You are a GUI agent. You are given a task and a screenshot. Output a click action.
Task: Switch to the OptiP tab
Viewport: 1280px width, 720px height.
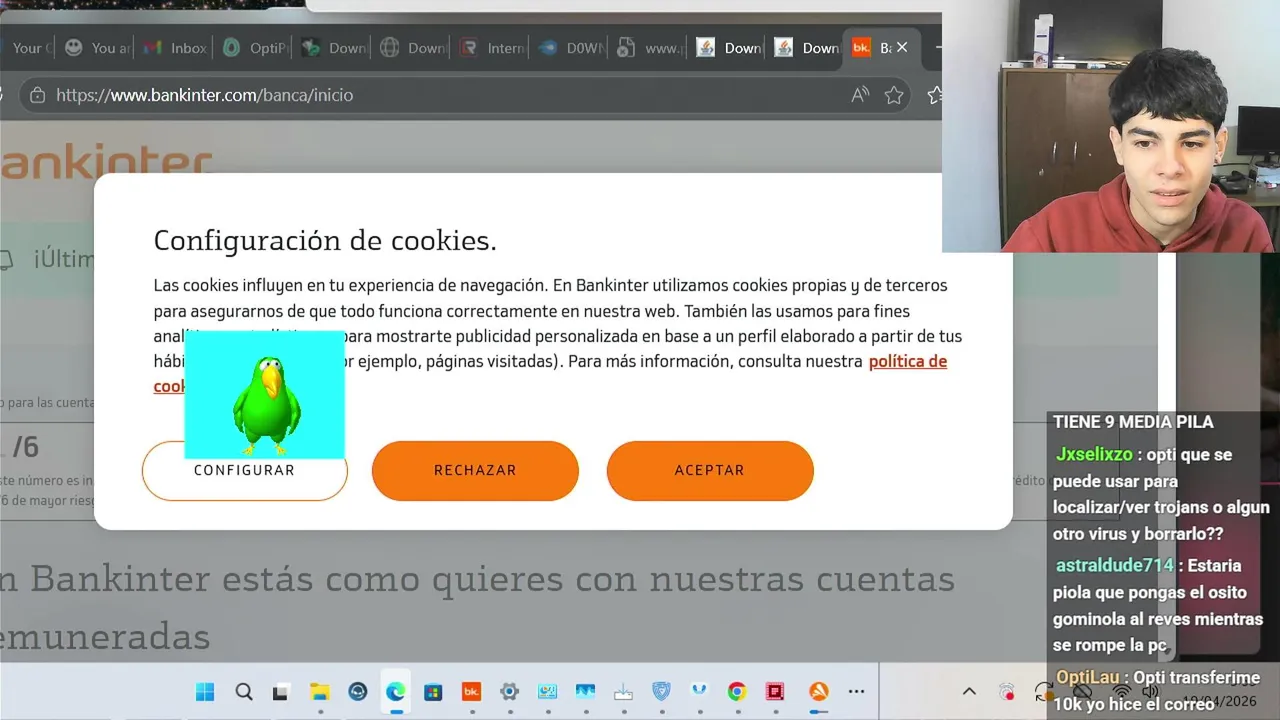(254, 48)
